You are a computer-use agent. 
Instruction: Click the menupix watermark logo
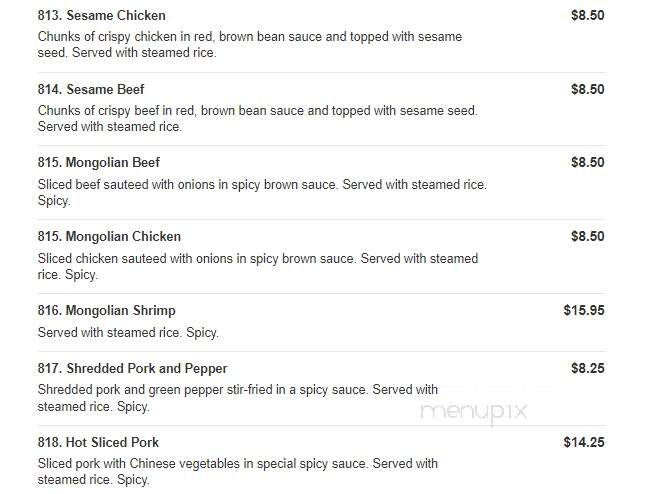click(474, 412)
